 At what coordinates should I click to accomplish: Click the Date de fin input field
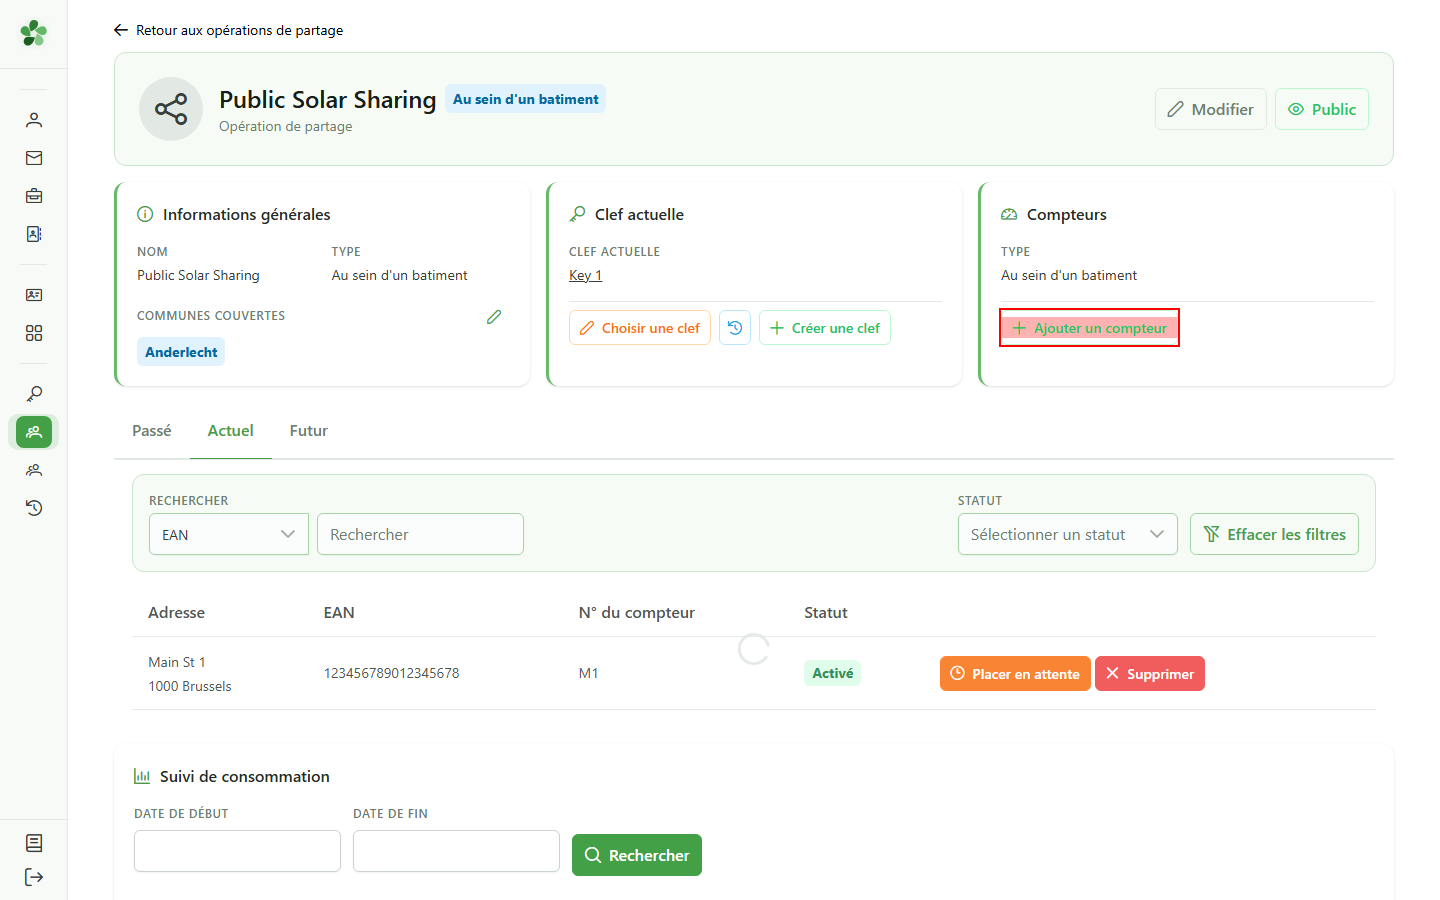pos(456,851)
